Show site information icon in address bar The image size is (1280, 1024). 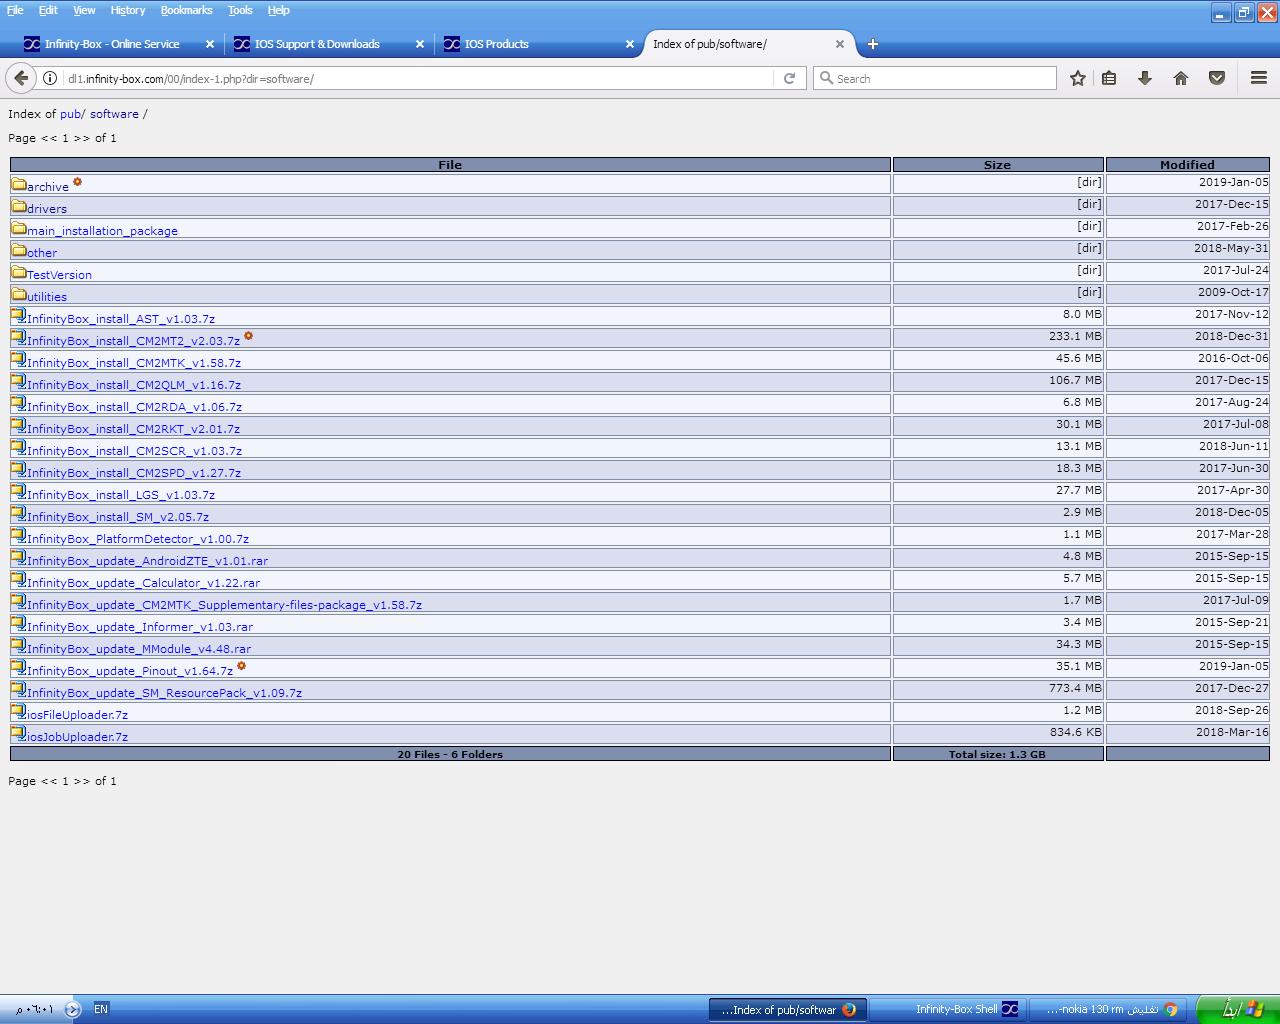point(49,78)
